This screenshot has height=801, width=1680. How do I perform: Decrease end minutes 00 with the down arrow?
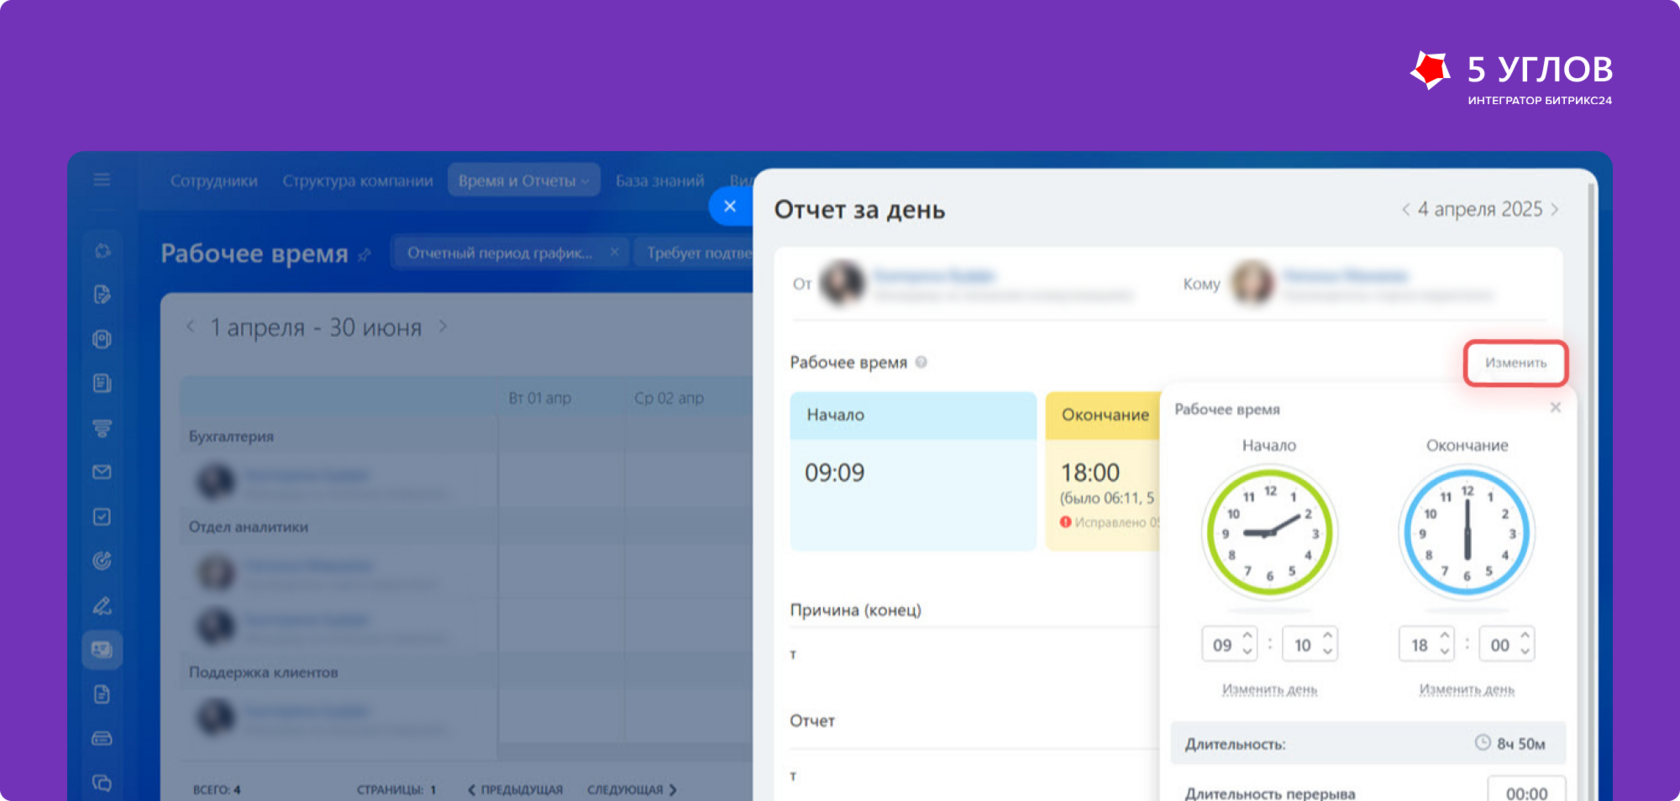pyautogui.click(x=1525, y=652)
